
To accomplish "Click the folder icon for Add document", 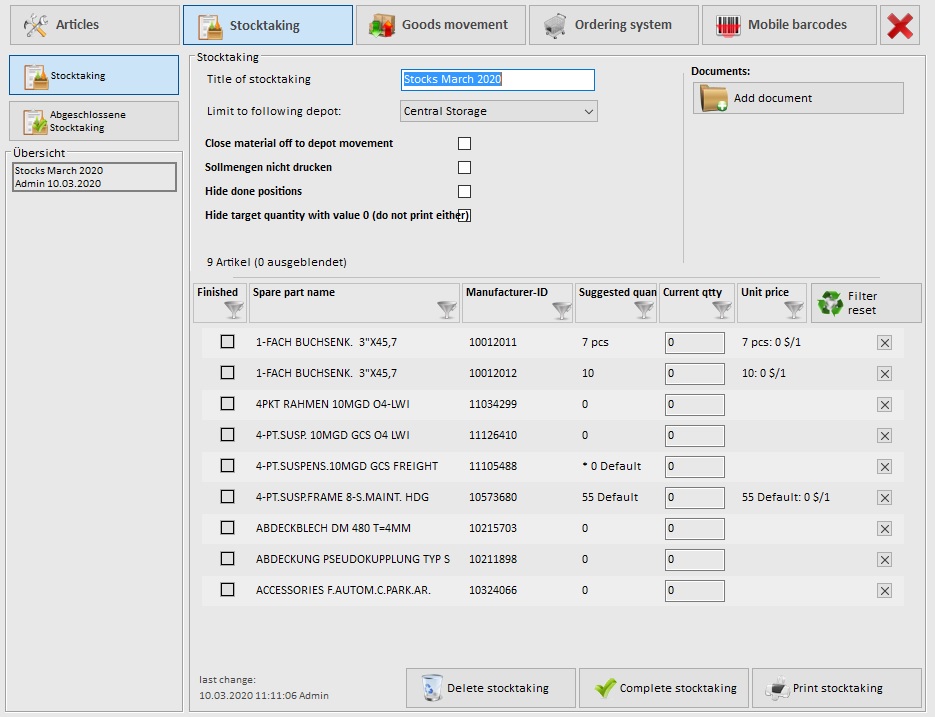I will (x=715, y=98).
